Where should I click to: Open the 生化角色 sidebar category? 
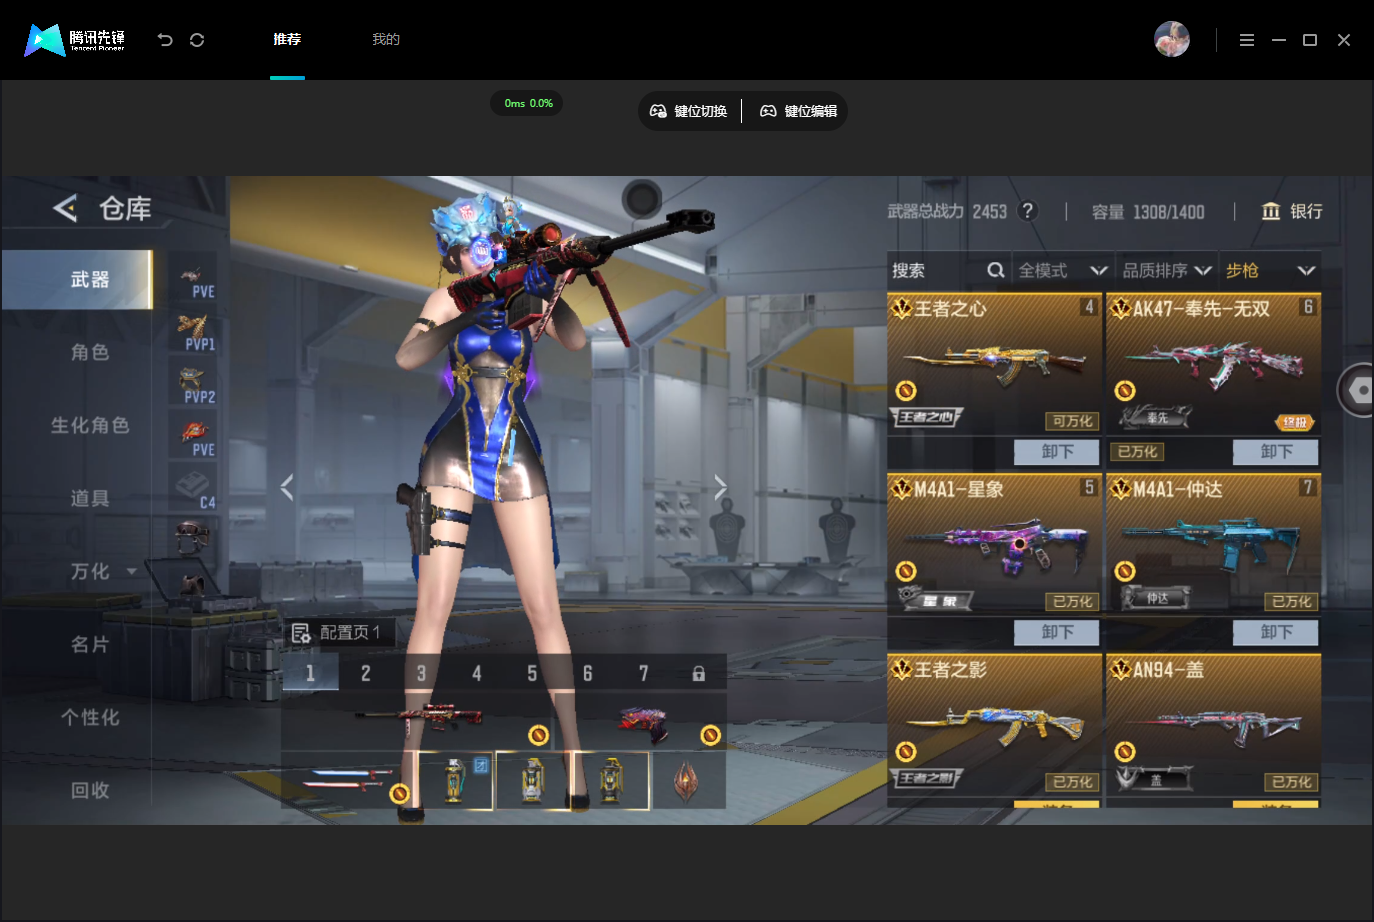click(x=90, y=425)
